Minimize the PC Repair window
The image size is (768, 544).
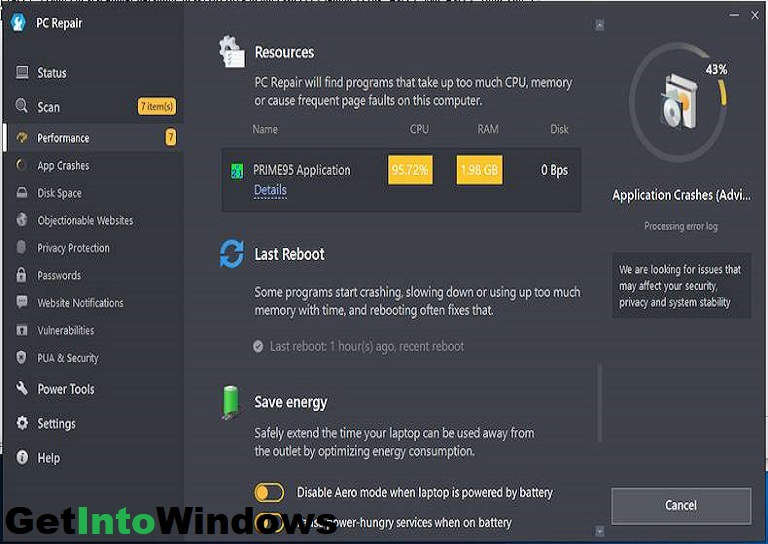734,15
